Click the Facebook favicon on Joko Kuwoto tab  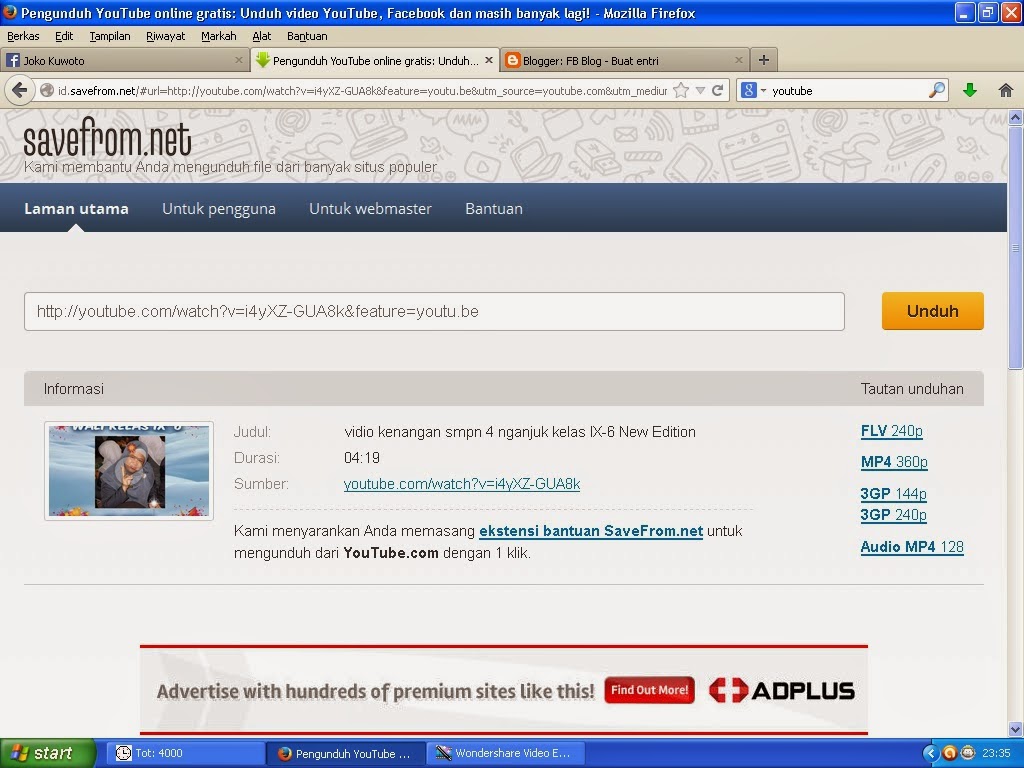(12, 60)
